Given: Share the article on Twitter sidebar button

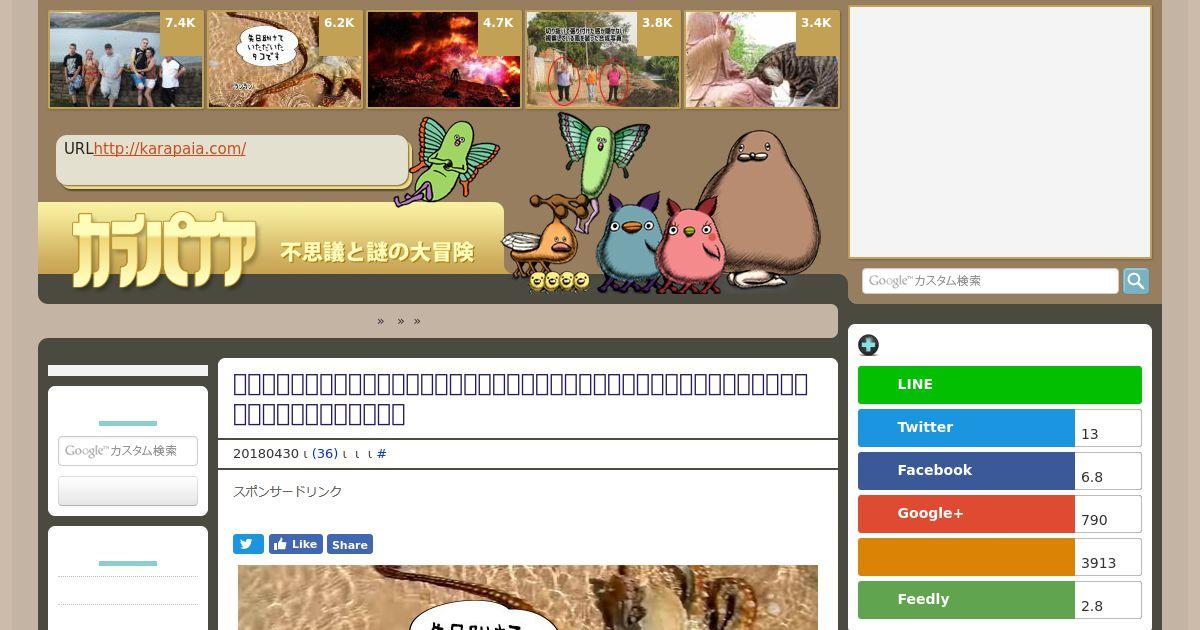Looking at the screenshot, I should pos(966,428).
